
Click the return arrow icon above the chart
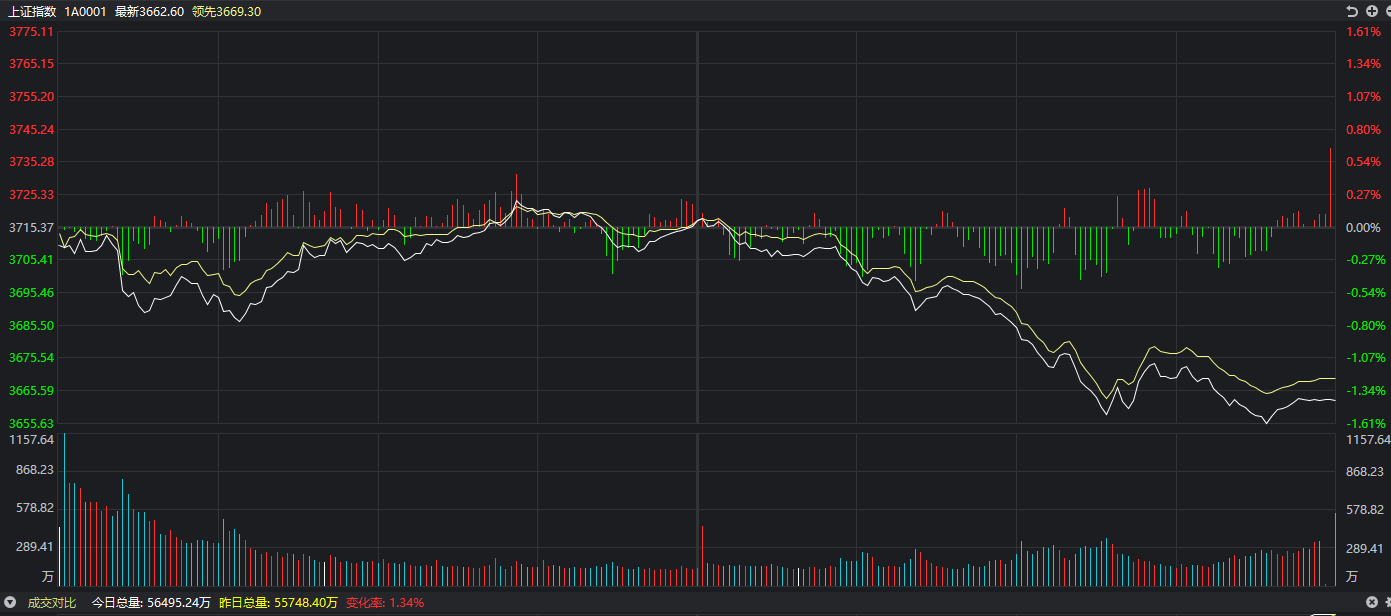tap(1352, 11)
